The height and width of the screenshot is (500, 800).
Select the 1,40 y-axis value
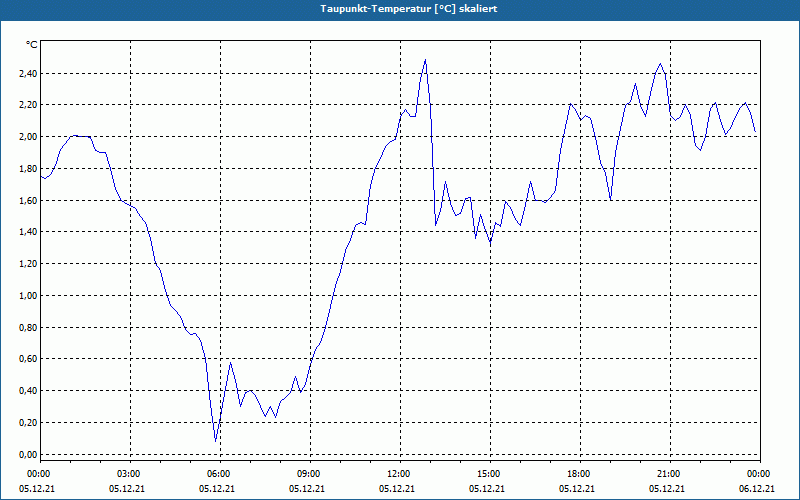(28, 232)
